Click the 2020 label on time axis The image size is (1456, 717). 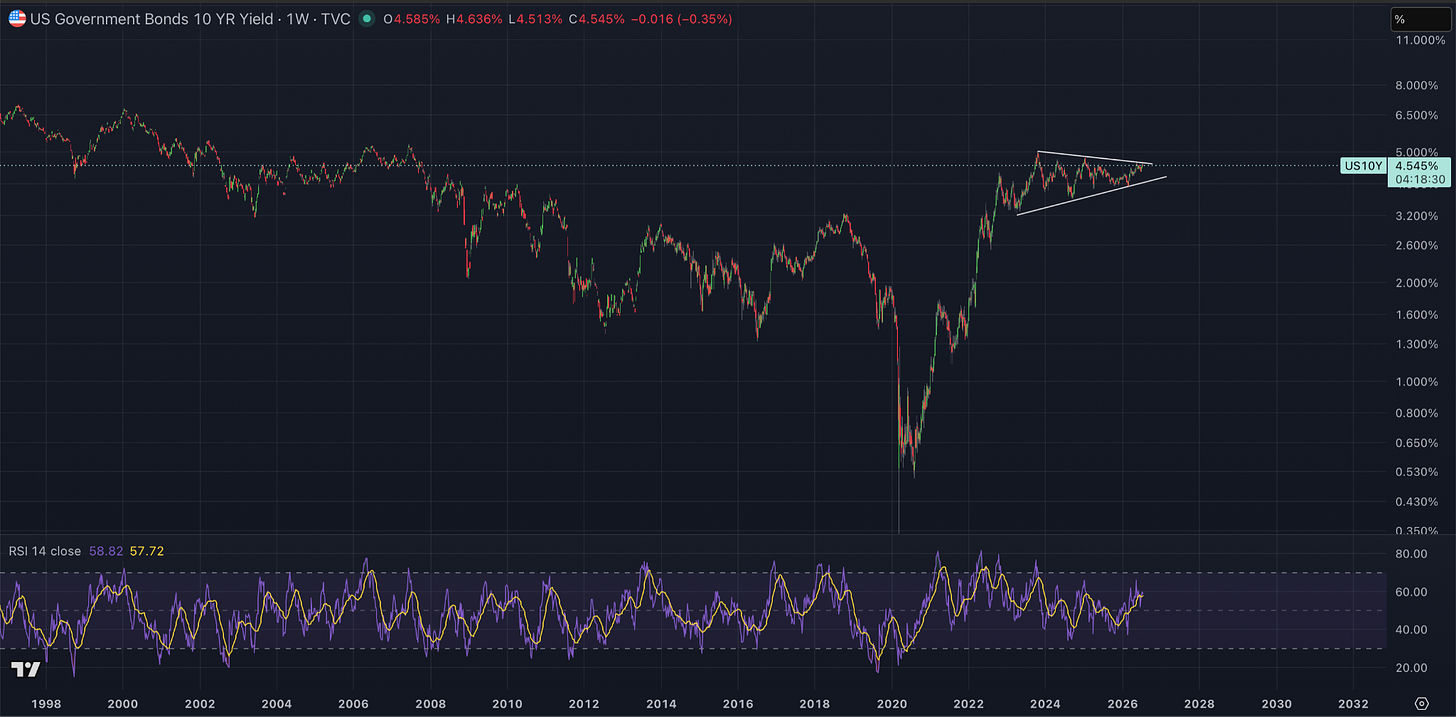[x=891, y=704]
